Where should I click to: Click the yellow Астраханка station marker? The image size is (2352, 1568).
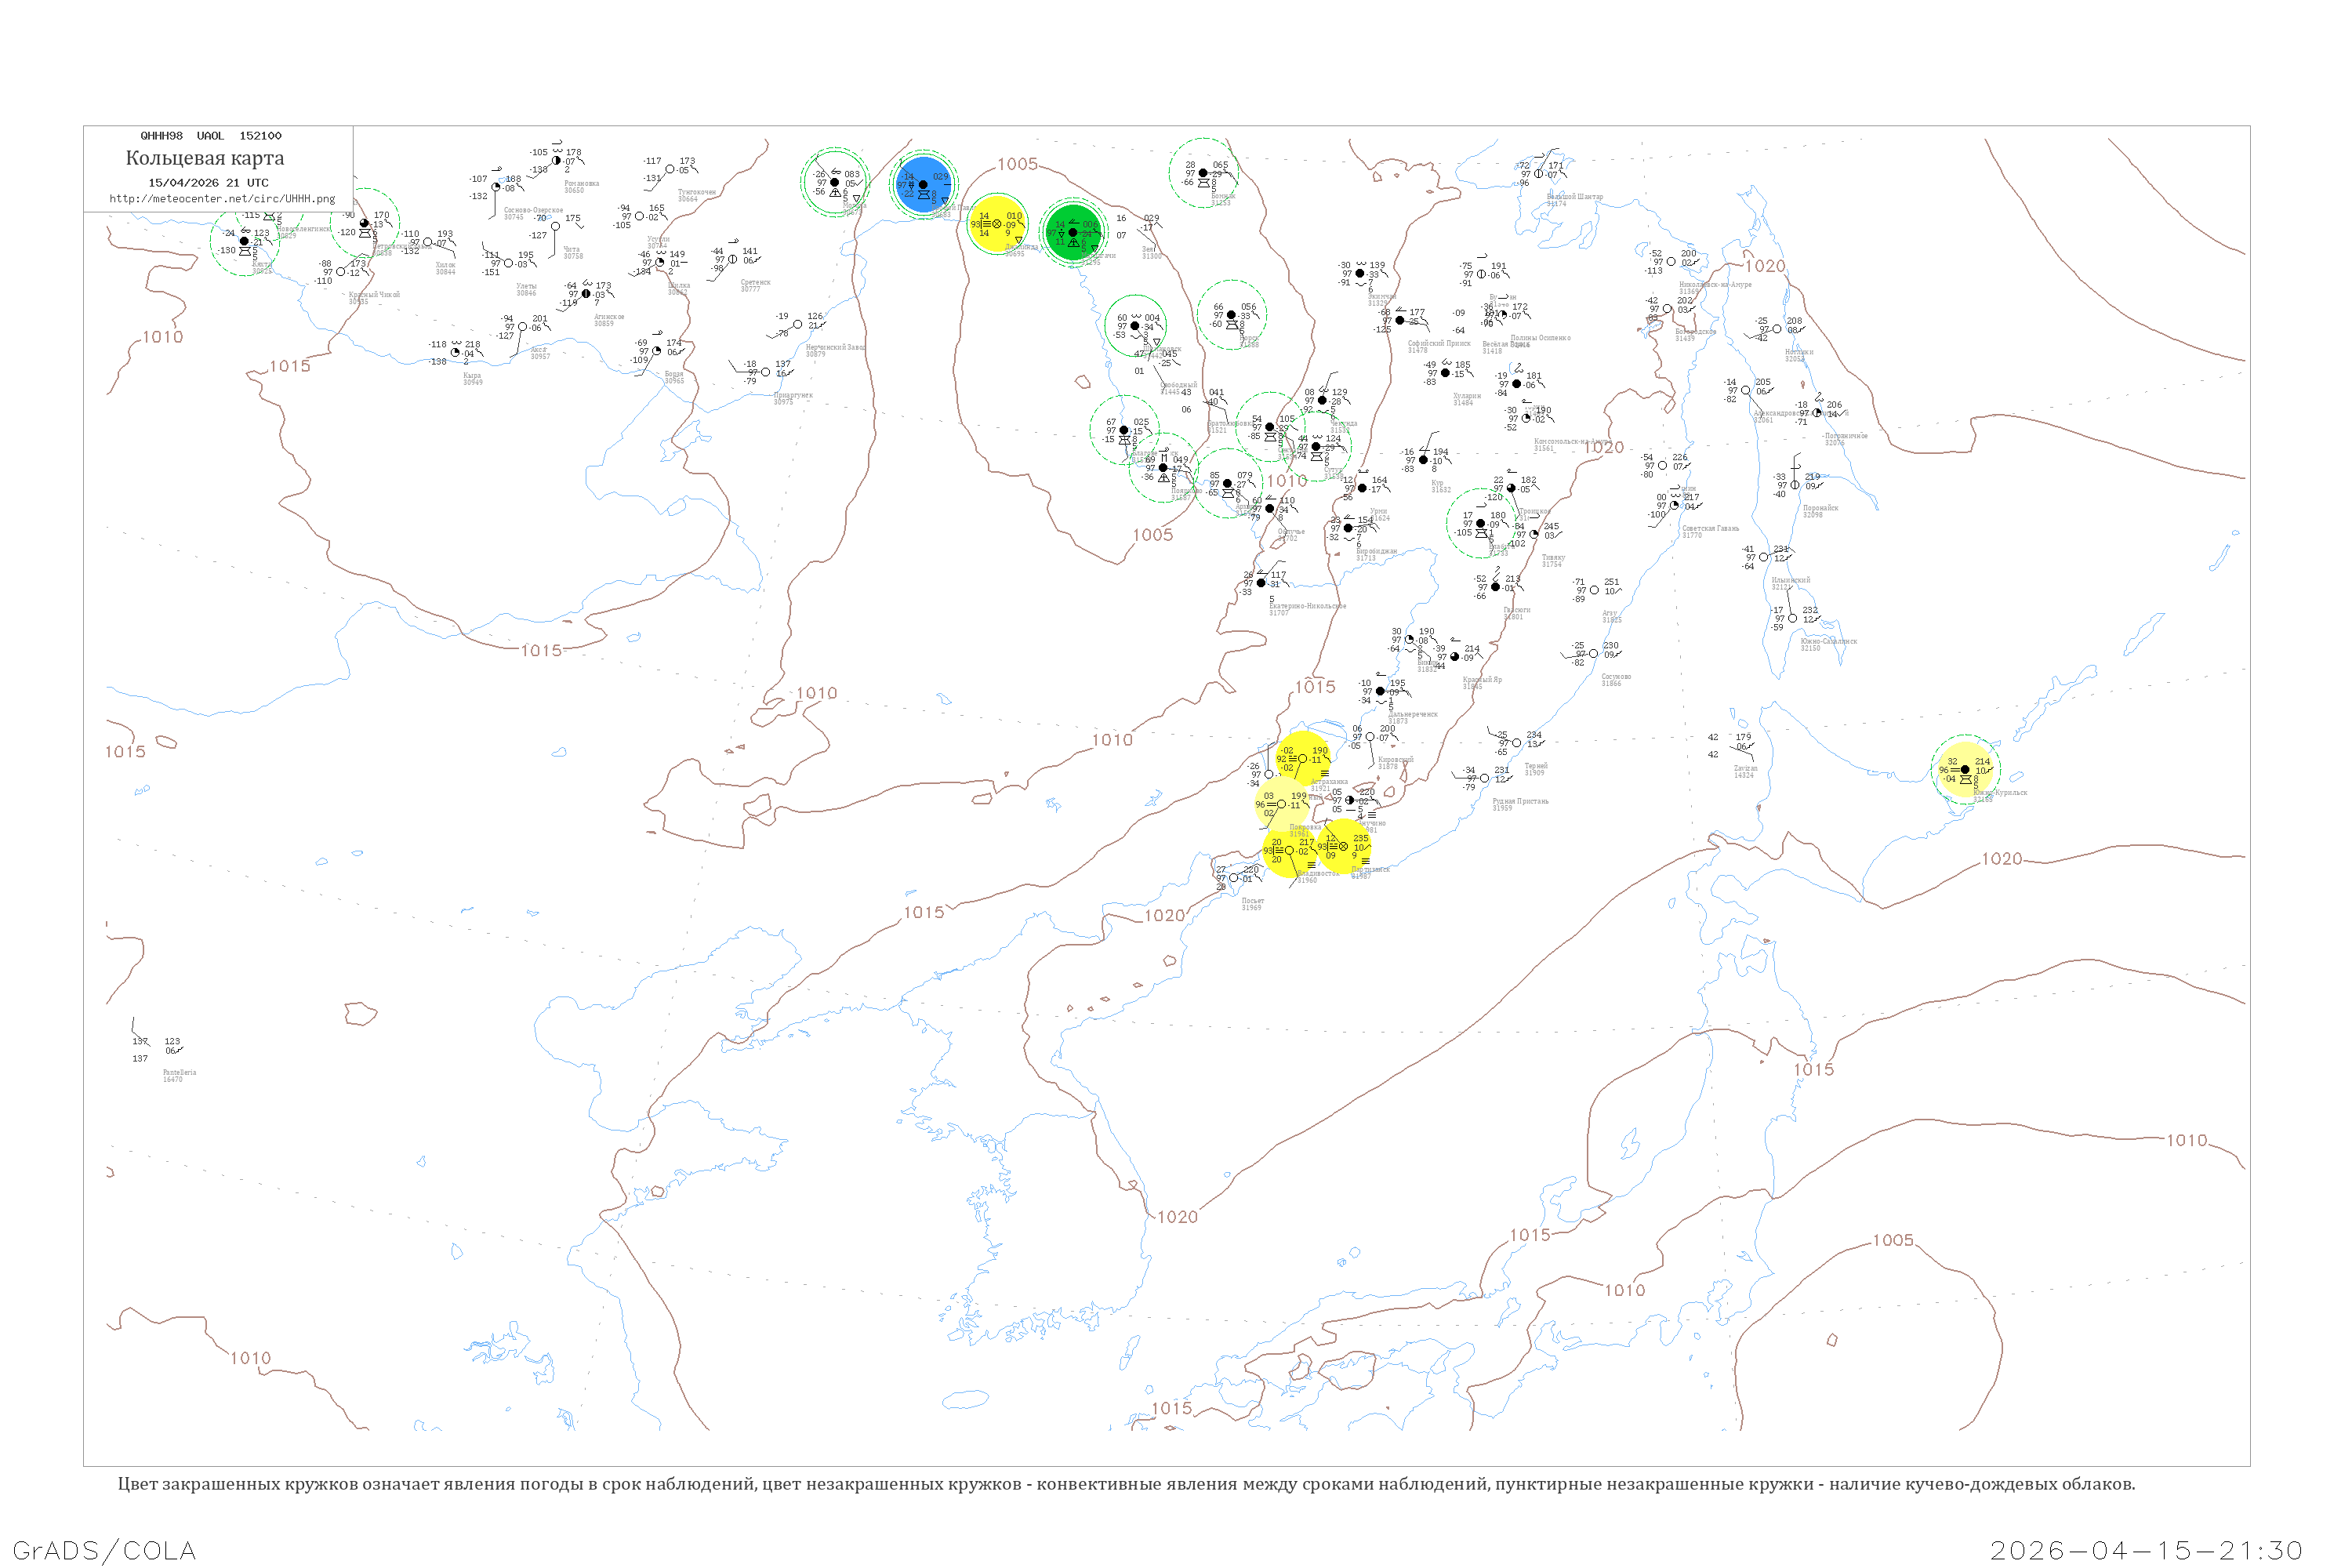[1302, 759]
